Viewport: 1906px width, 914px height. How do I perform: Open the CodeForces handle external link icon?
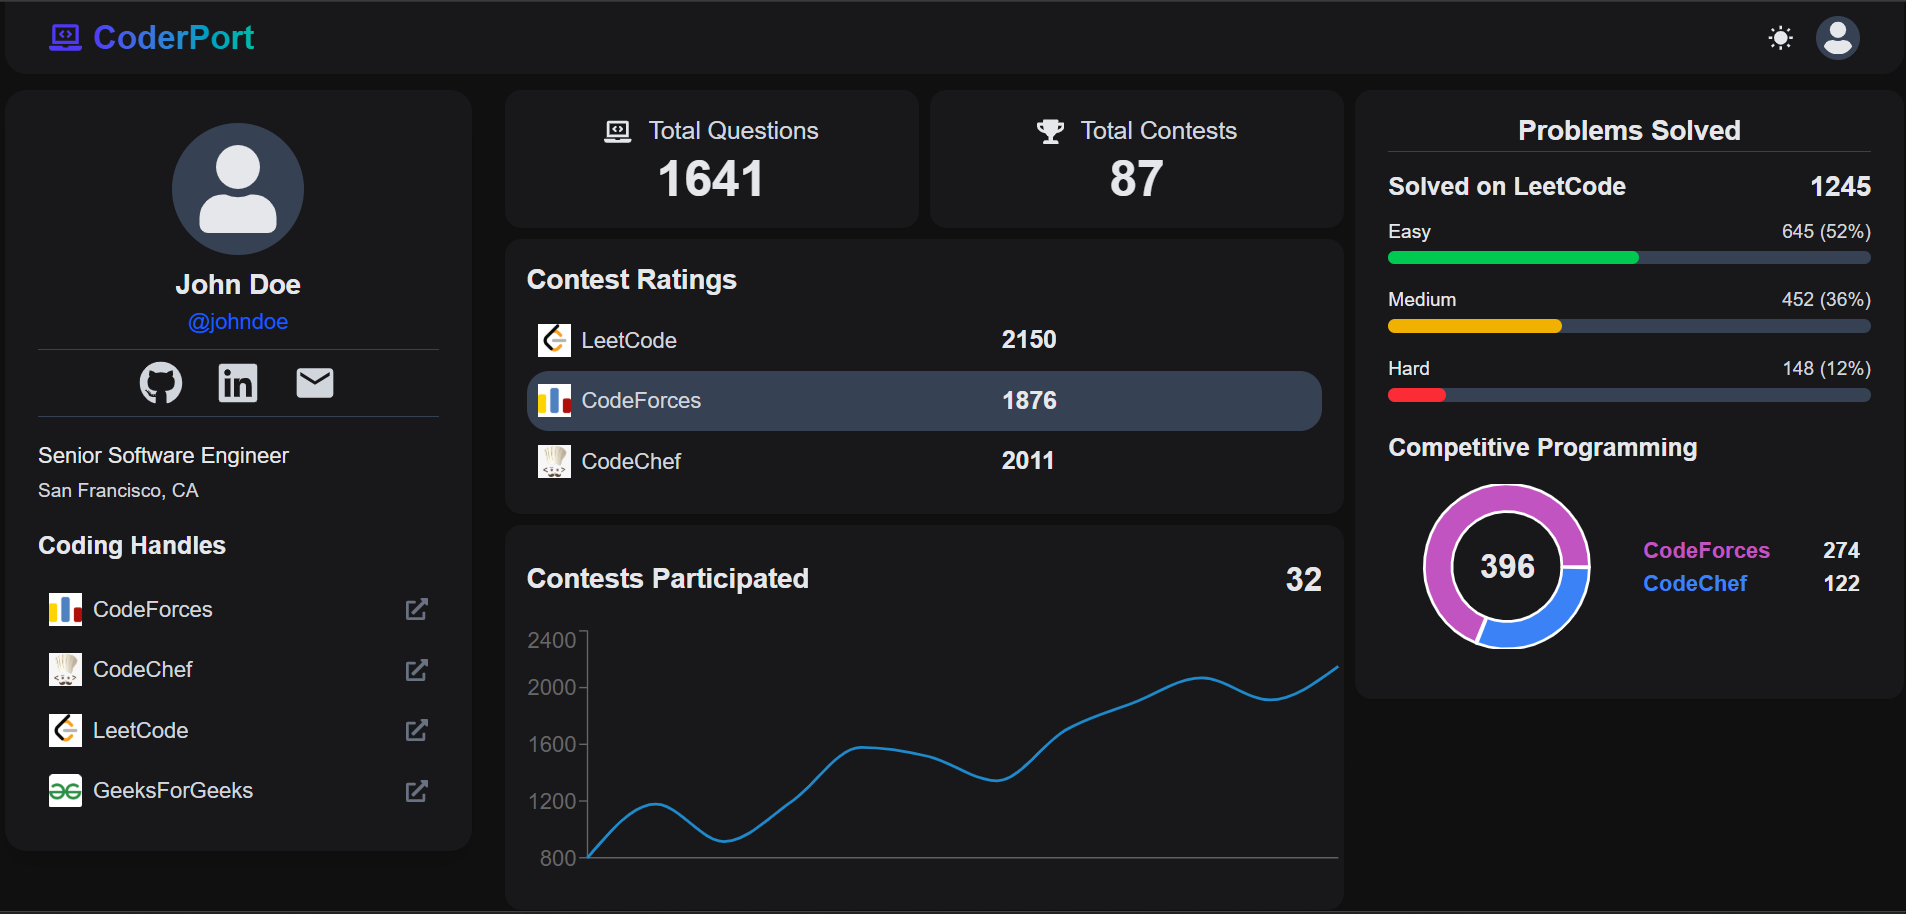click(416, 610)
